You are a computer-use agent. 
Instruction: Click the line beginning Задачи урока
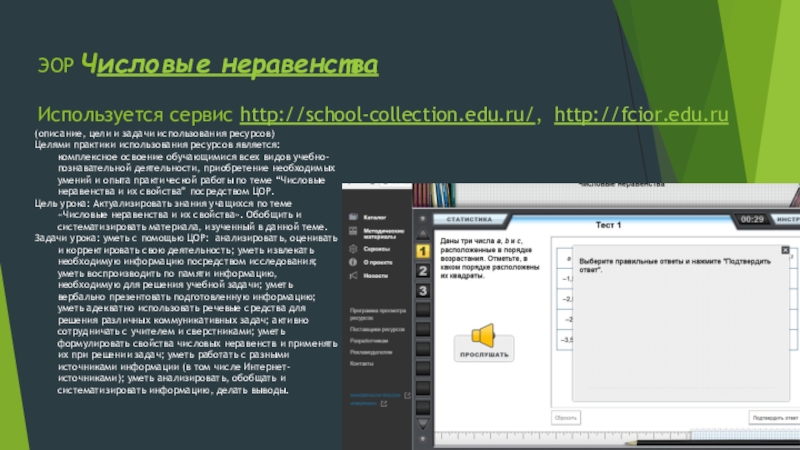tap(186, 238)
